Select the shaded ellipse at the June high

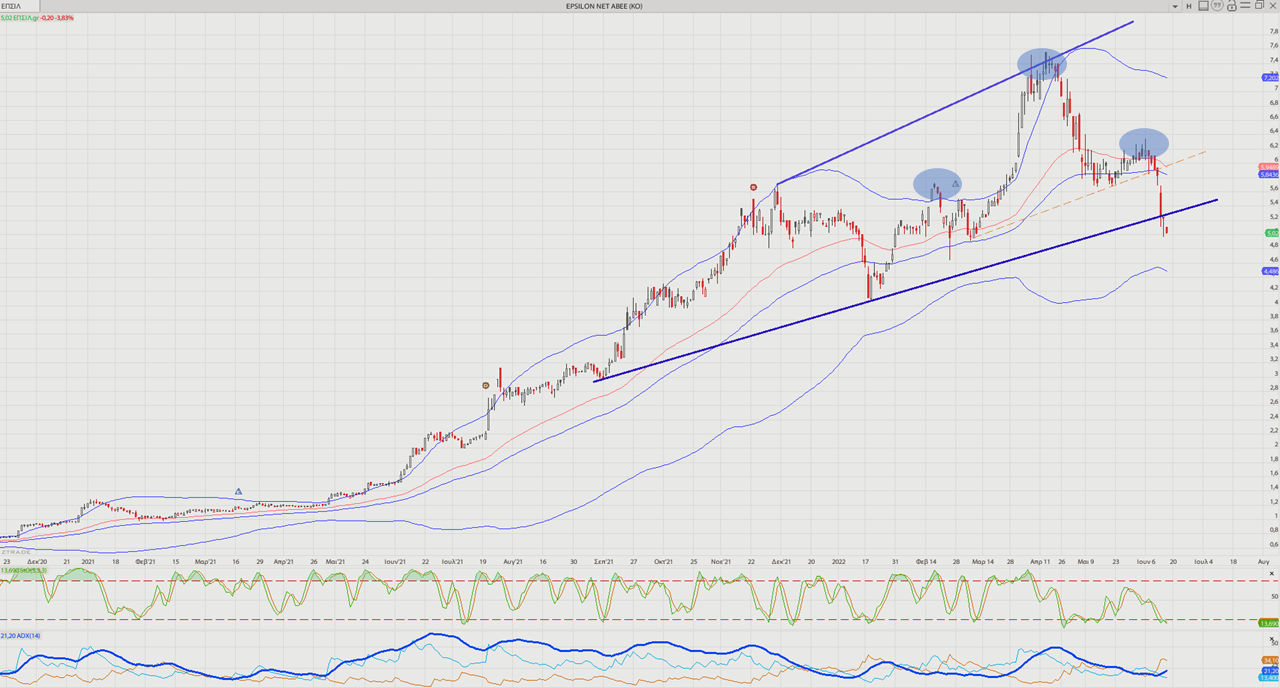pyautogui.click(x=1144, y=143)
